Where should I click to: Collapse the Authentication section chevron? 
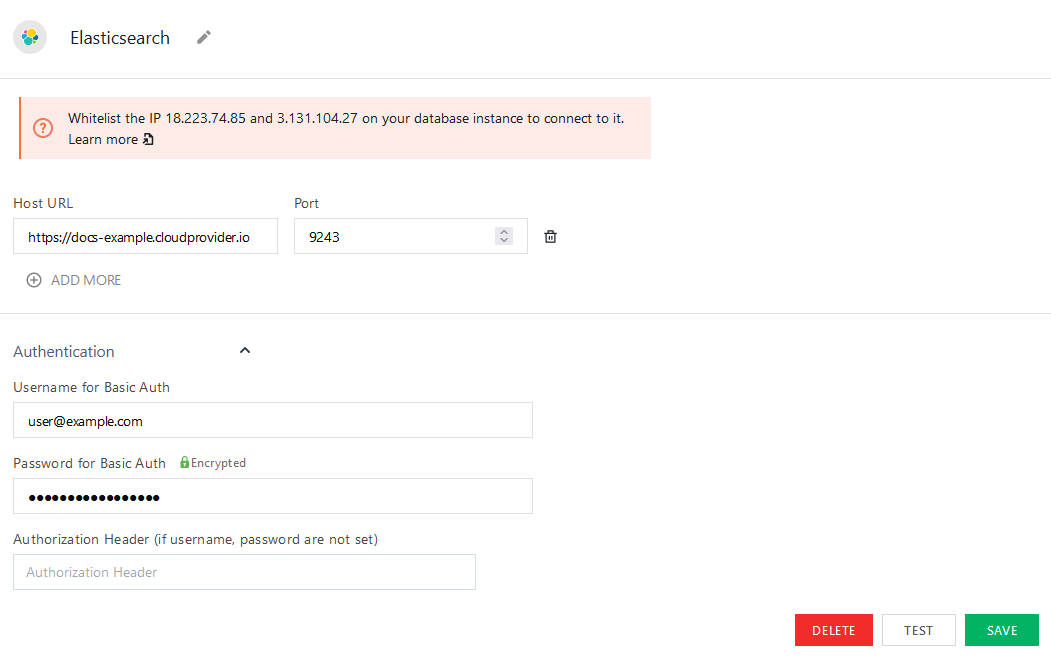244,350
